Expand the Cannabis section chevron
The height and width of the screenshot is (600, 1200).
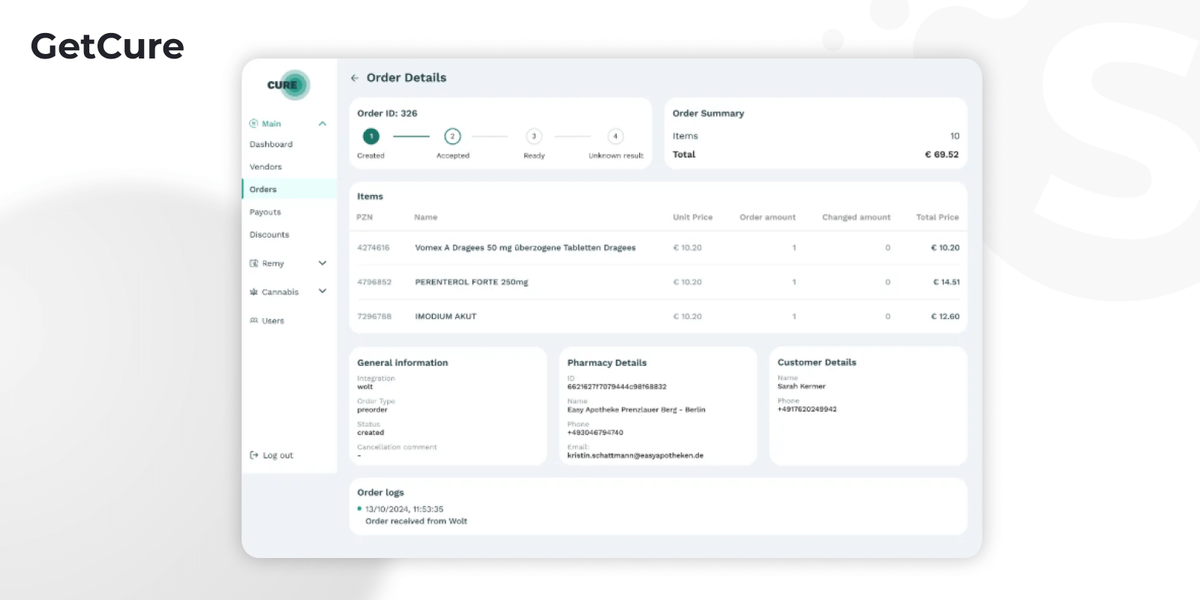coord(322,292)
